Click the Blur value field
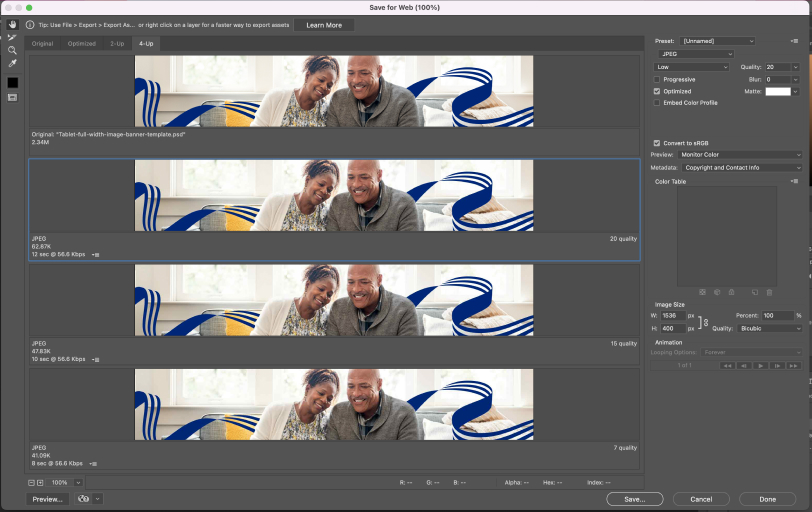The width and height of the screenshot is (812, 512). coord(778,80)
